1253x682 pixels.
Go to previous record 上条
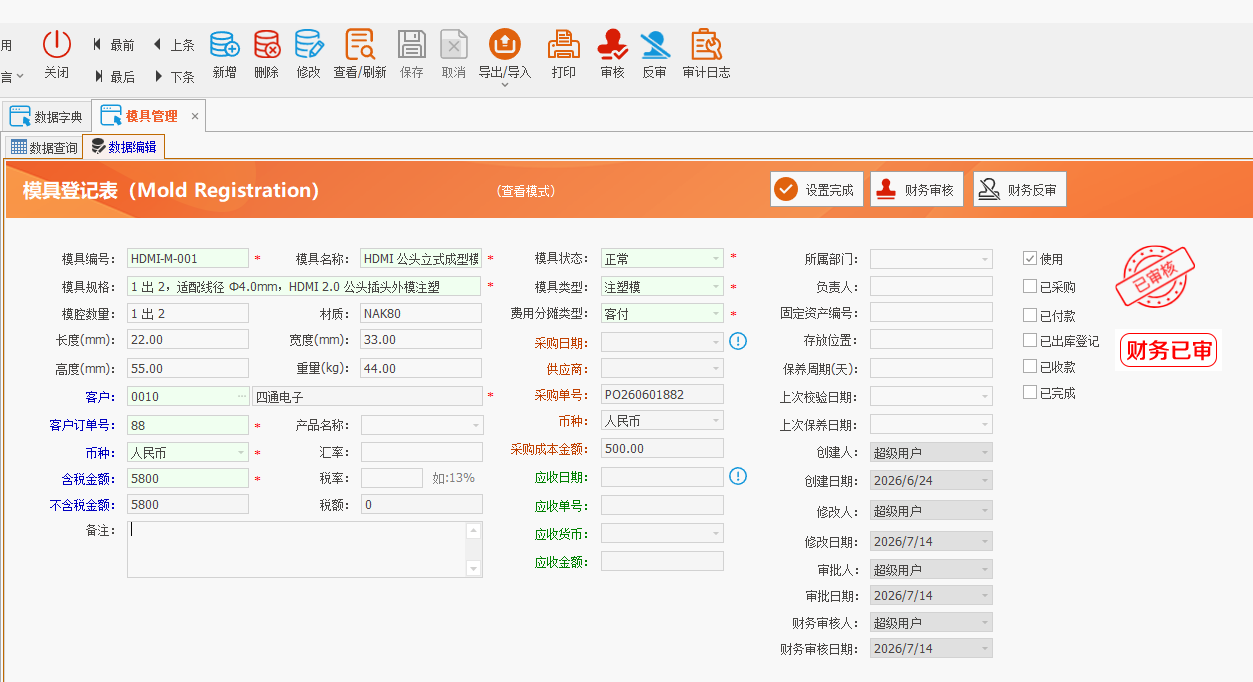[x=174, y=45]
